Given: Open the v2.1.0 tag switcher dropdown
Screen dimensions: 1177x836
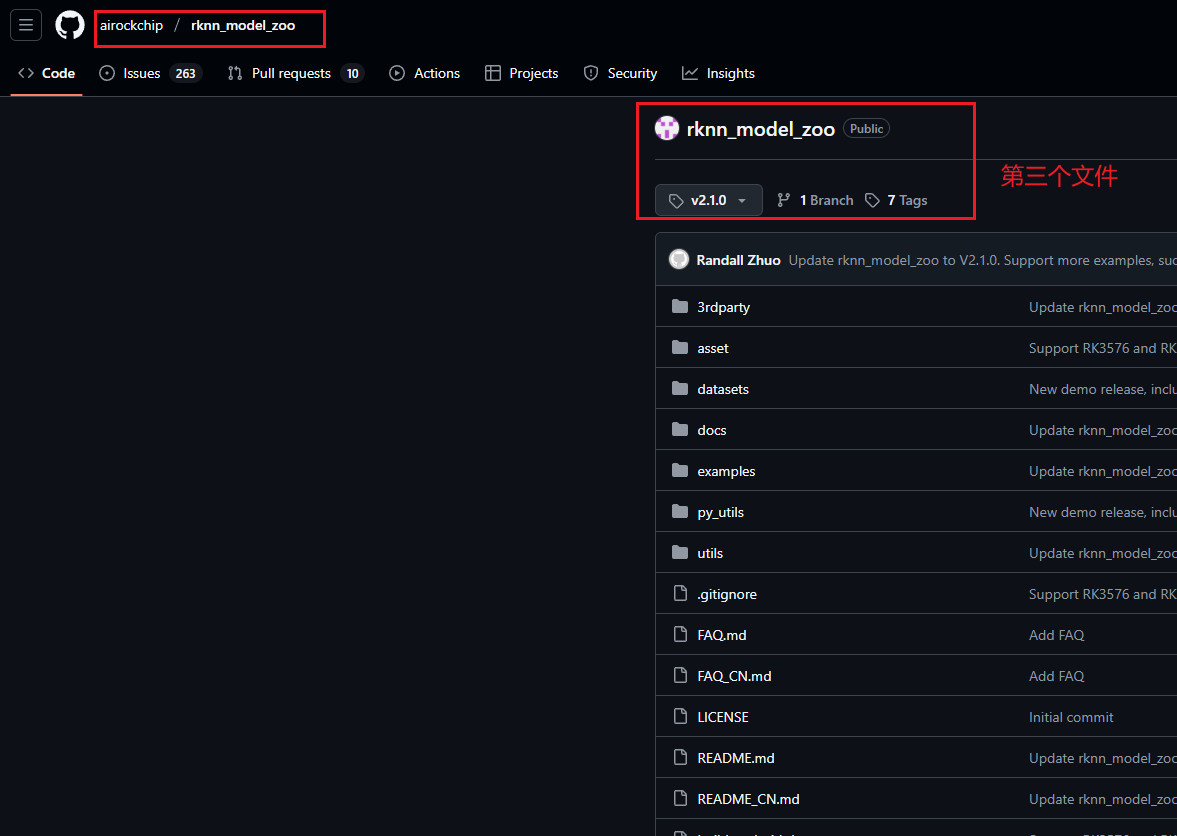Looking at the screenshot, I should 709,200.
